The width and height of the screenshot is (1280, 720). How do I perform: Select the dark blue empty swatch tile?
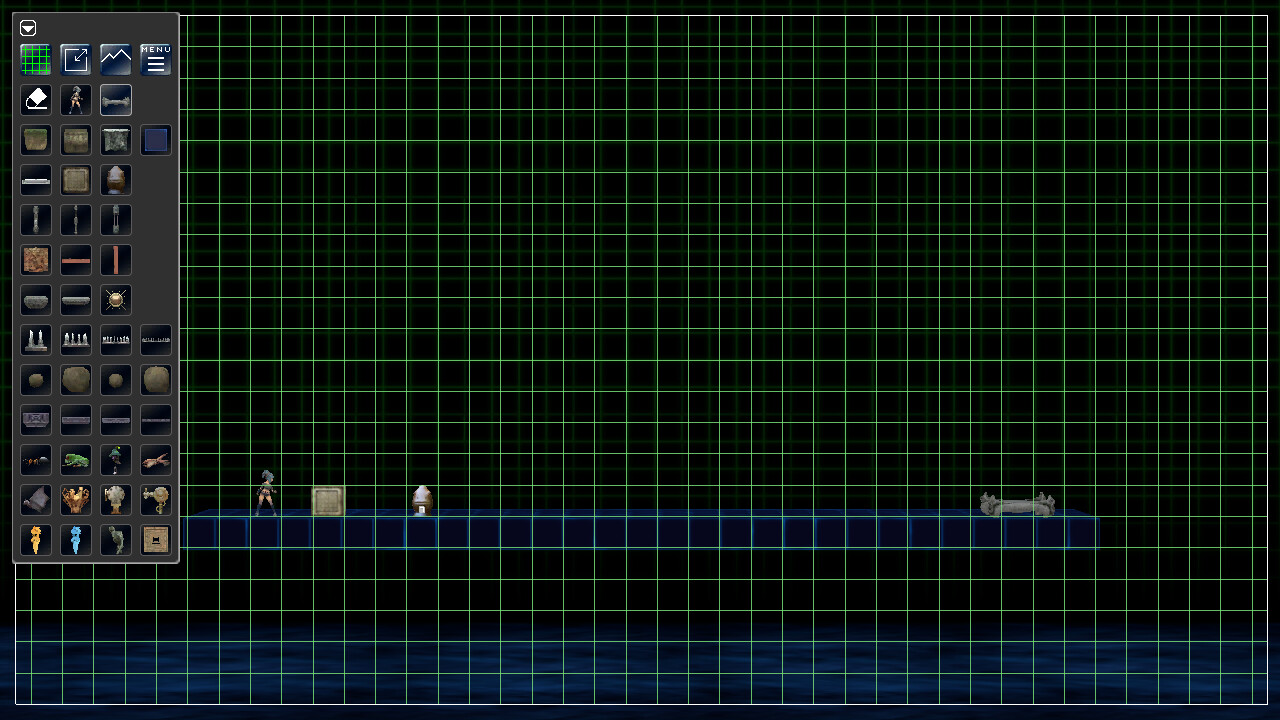pos(155,140)
